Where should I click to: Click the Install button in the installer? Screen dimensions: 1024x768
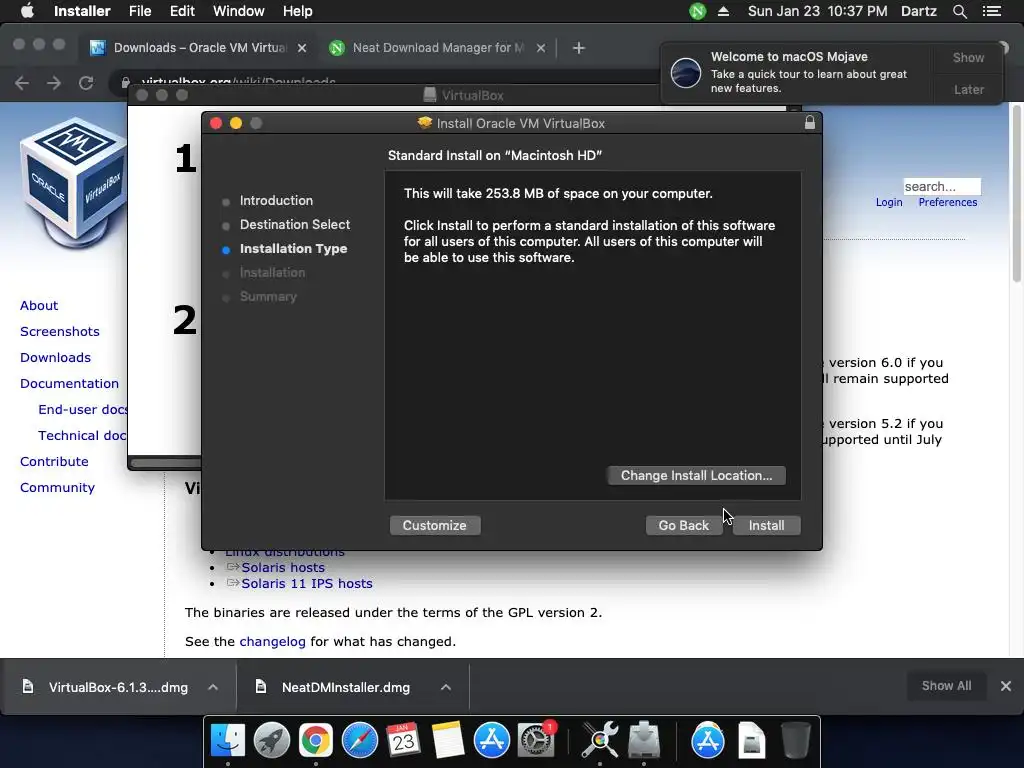coord(766,526)
